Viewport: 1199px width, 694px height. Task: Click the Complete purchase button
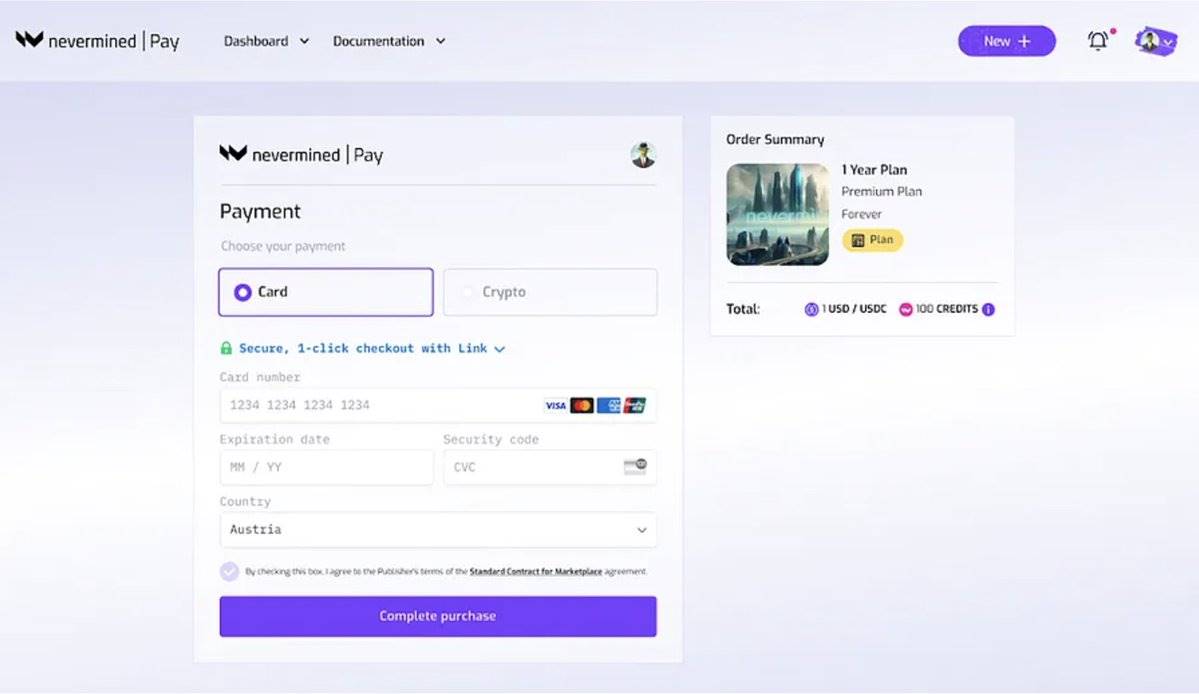click(438, 616)
